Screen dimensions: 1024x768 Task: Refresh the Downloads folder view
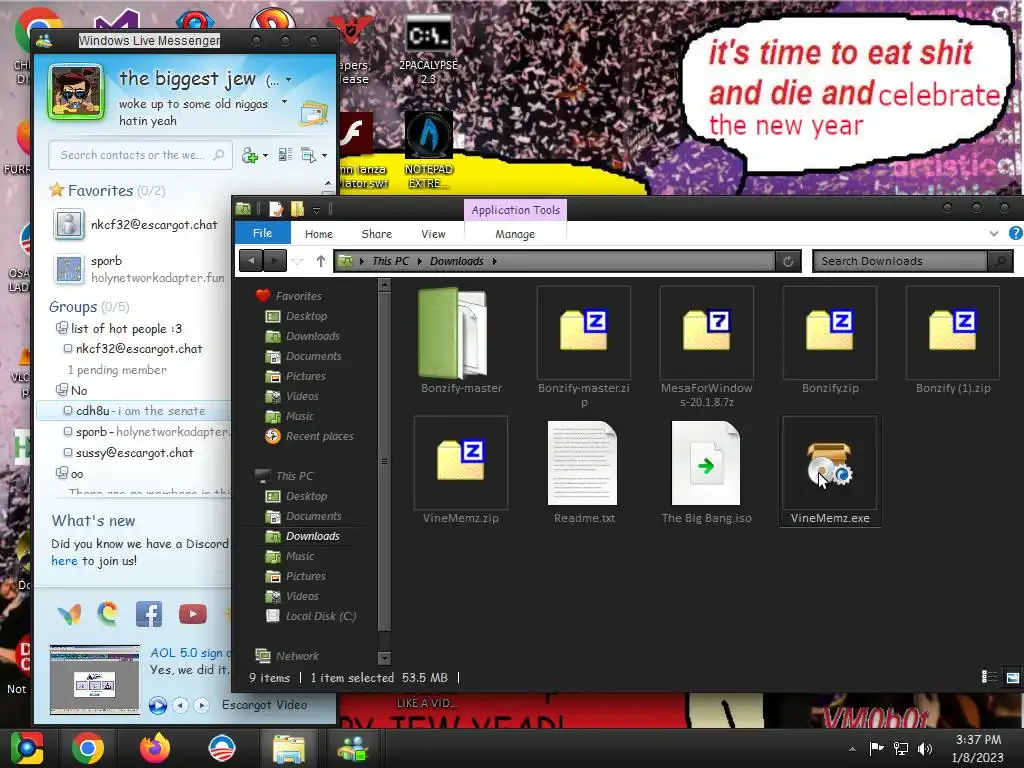point(788,261)
